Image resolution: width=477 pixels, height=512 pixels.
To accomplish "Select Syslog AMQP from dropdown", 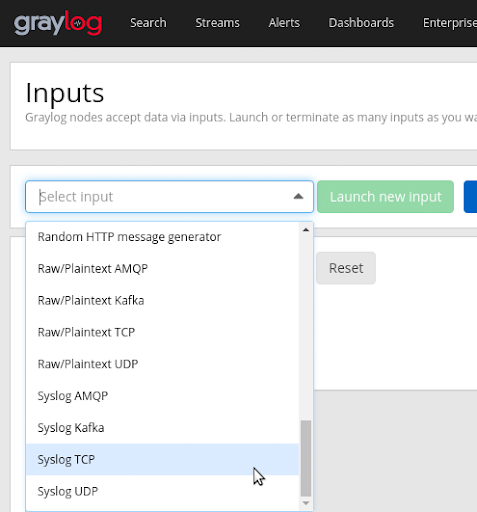I will (x=162, y=396).
